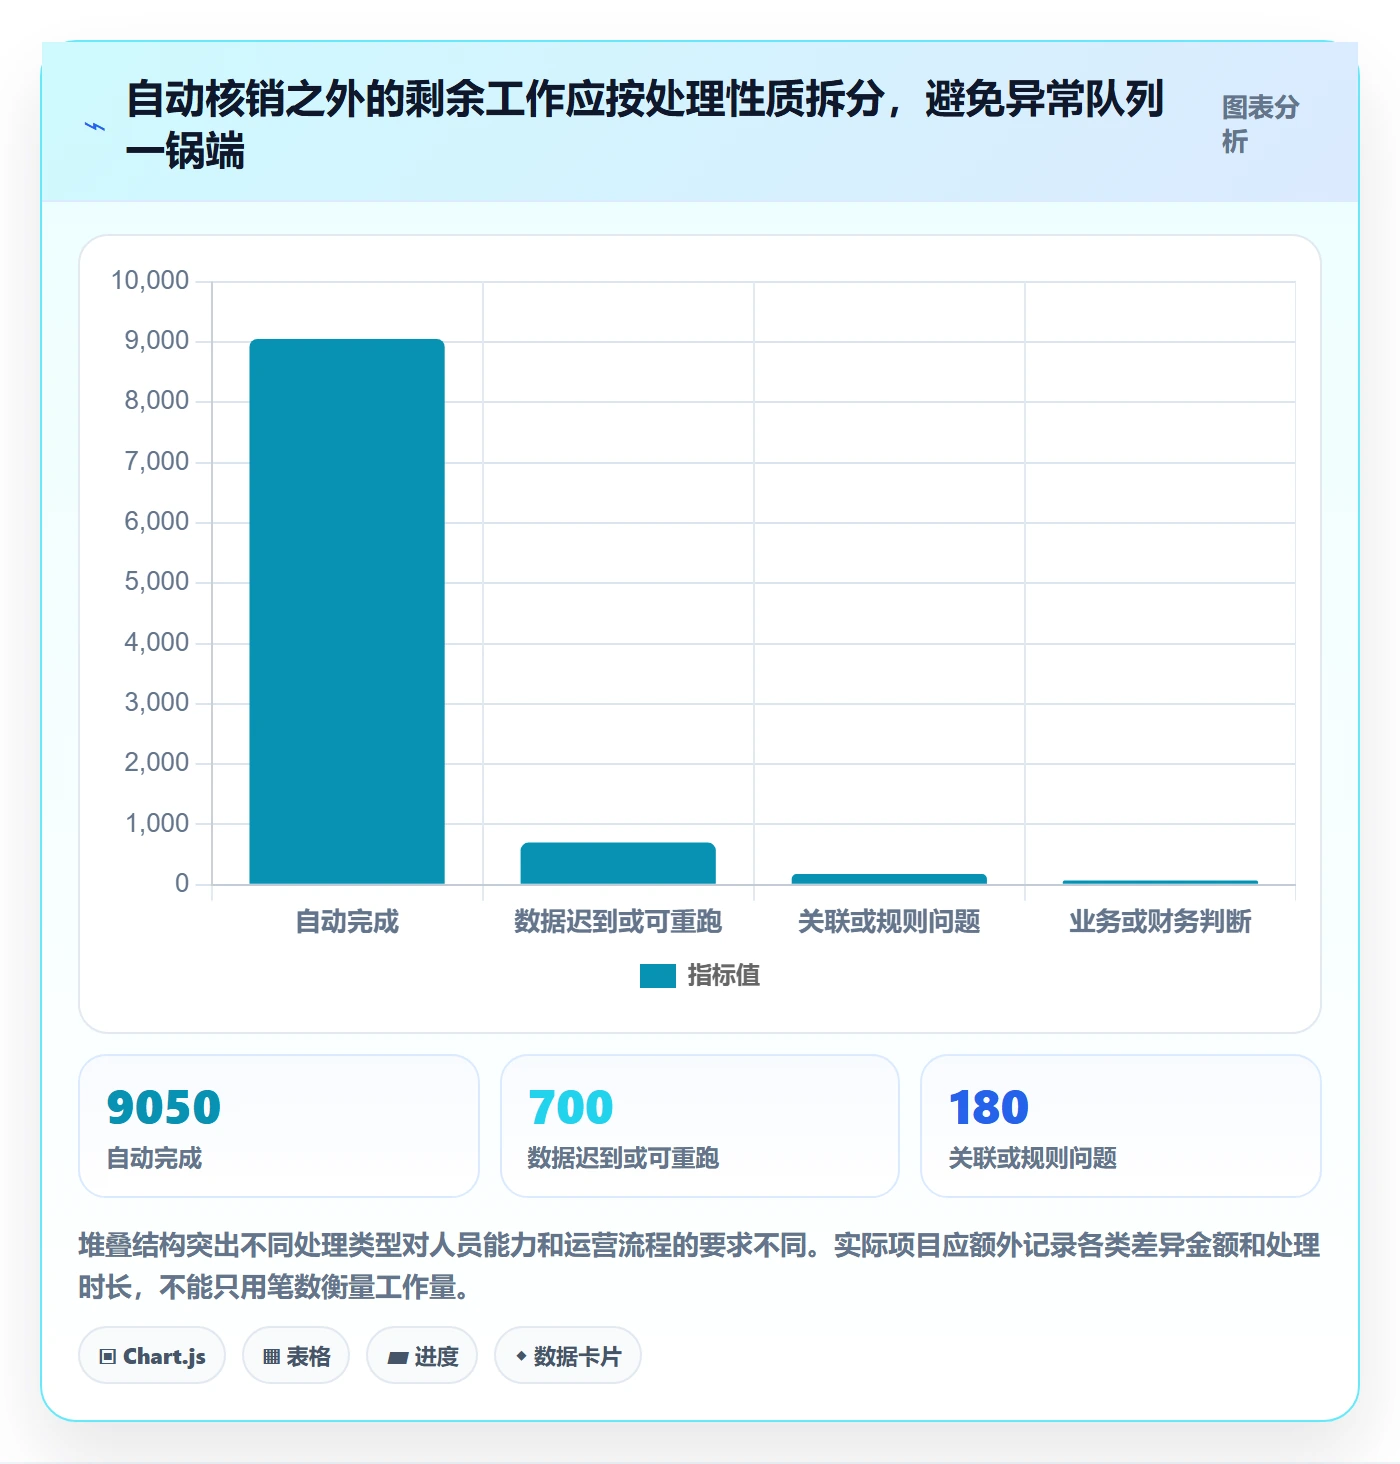This screenshot has height=1464, width=1400.
Task: Click the Chart.js tag chip
Action: coord(152,1356)
